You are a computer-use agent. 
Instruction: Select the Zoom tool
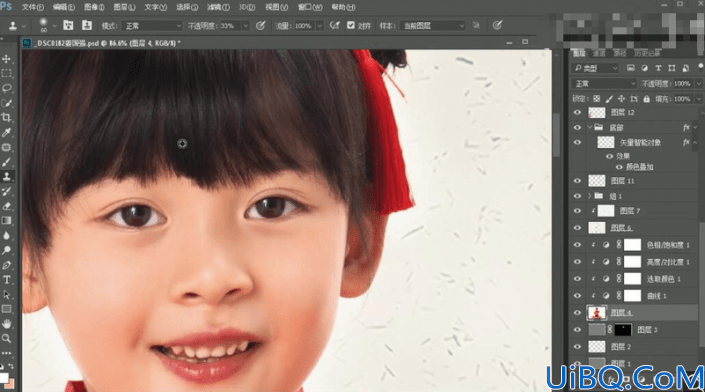click(7, 338)
